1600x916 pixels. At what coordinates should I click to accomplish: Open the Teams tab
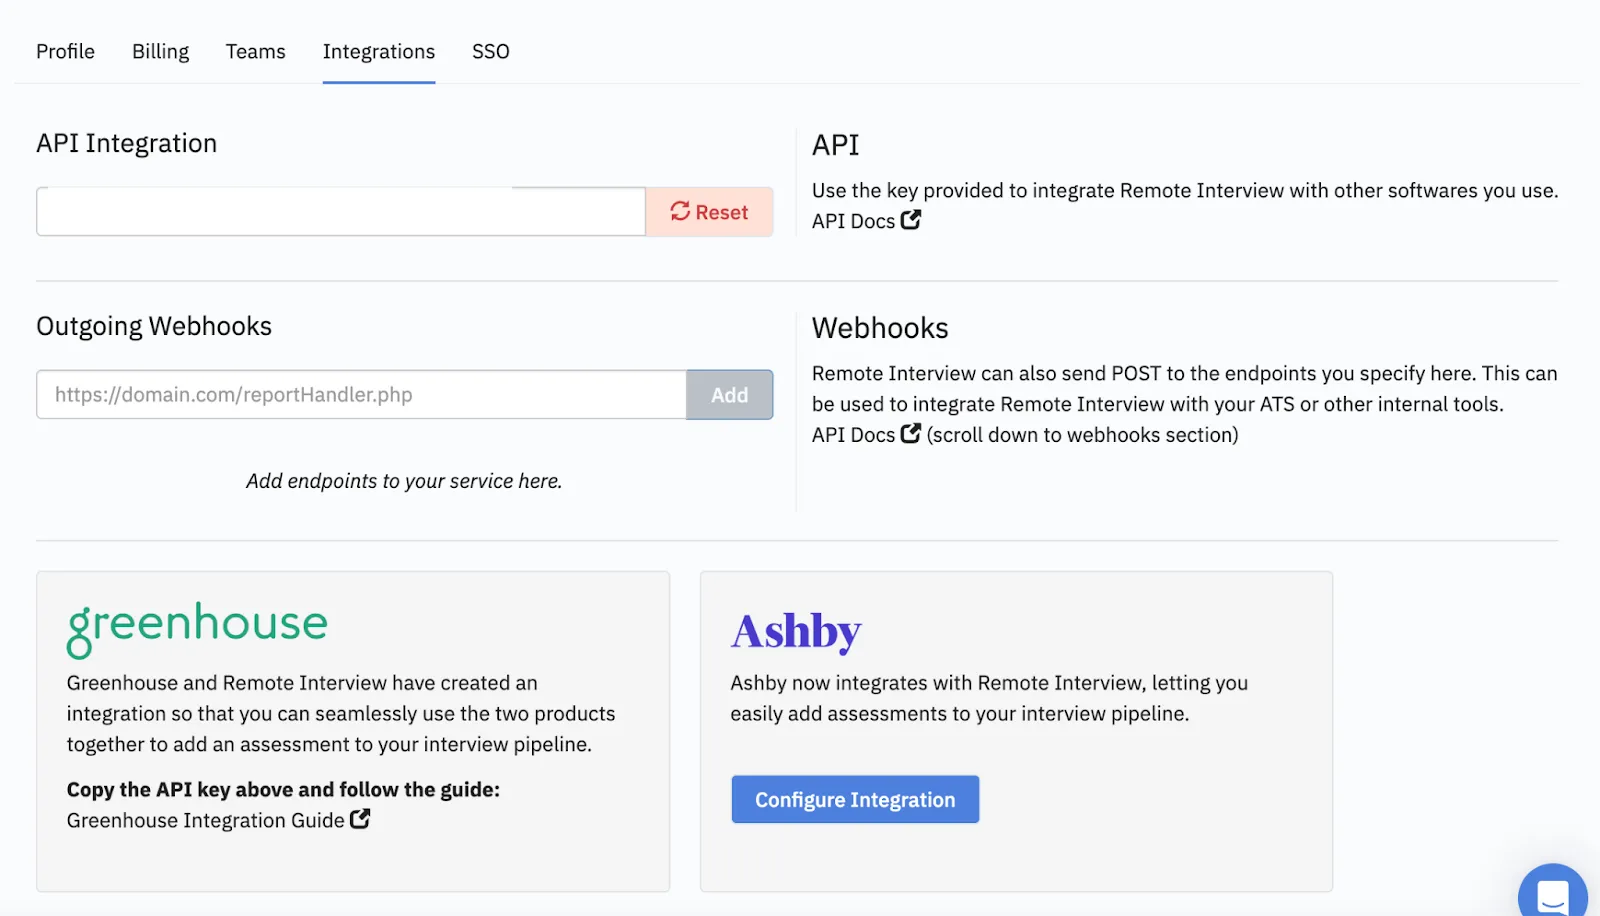coord(255,51)
